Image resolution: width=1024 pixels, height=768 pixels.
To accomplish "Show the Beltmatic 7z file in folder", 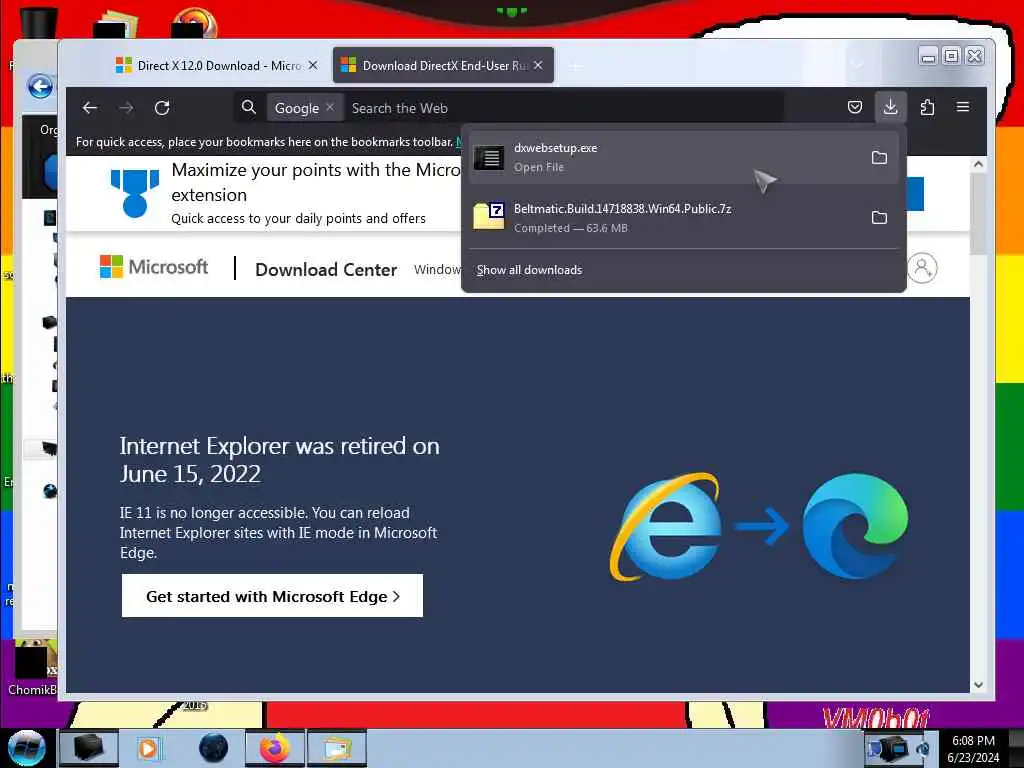I will point(879,217).
